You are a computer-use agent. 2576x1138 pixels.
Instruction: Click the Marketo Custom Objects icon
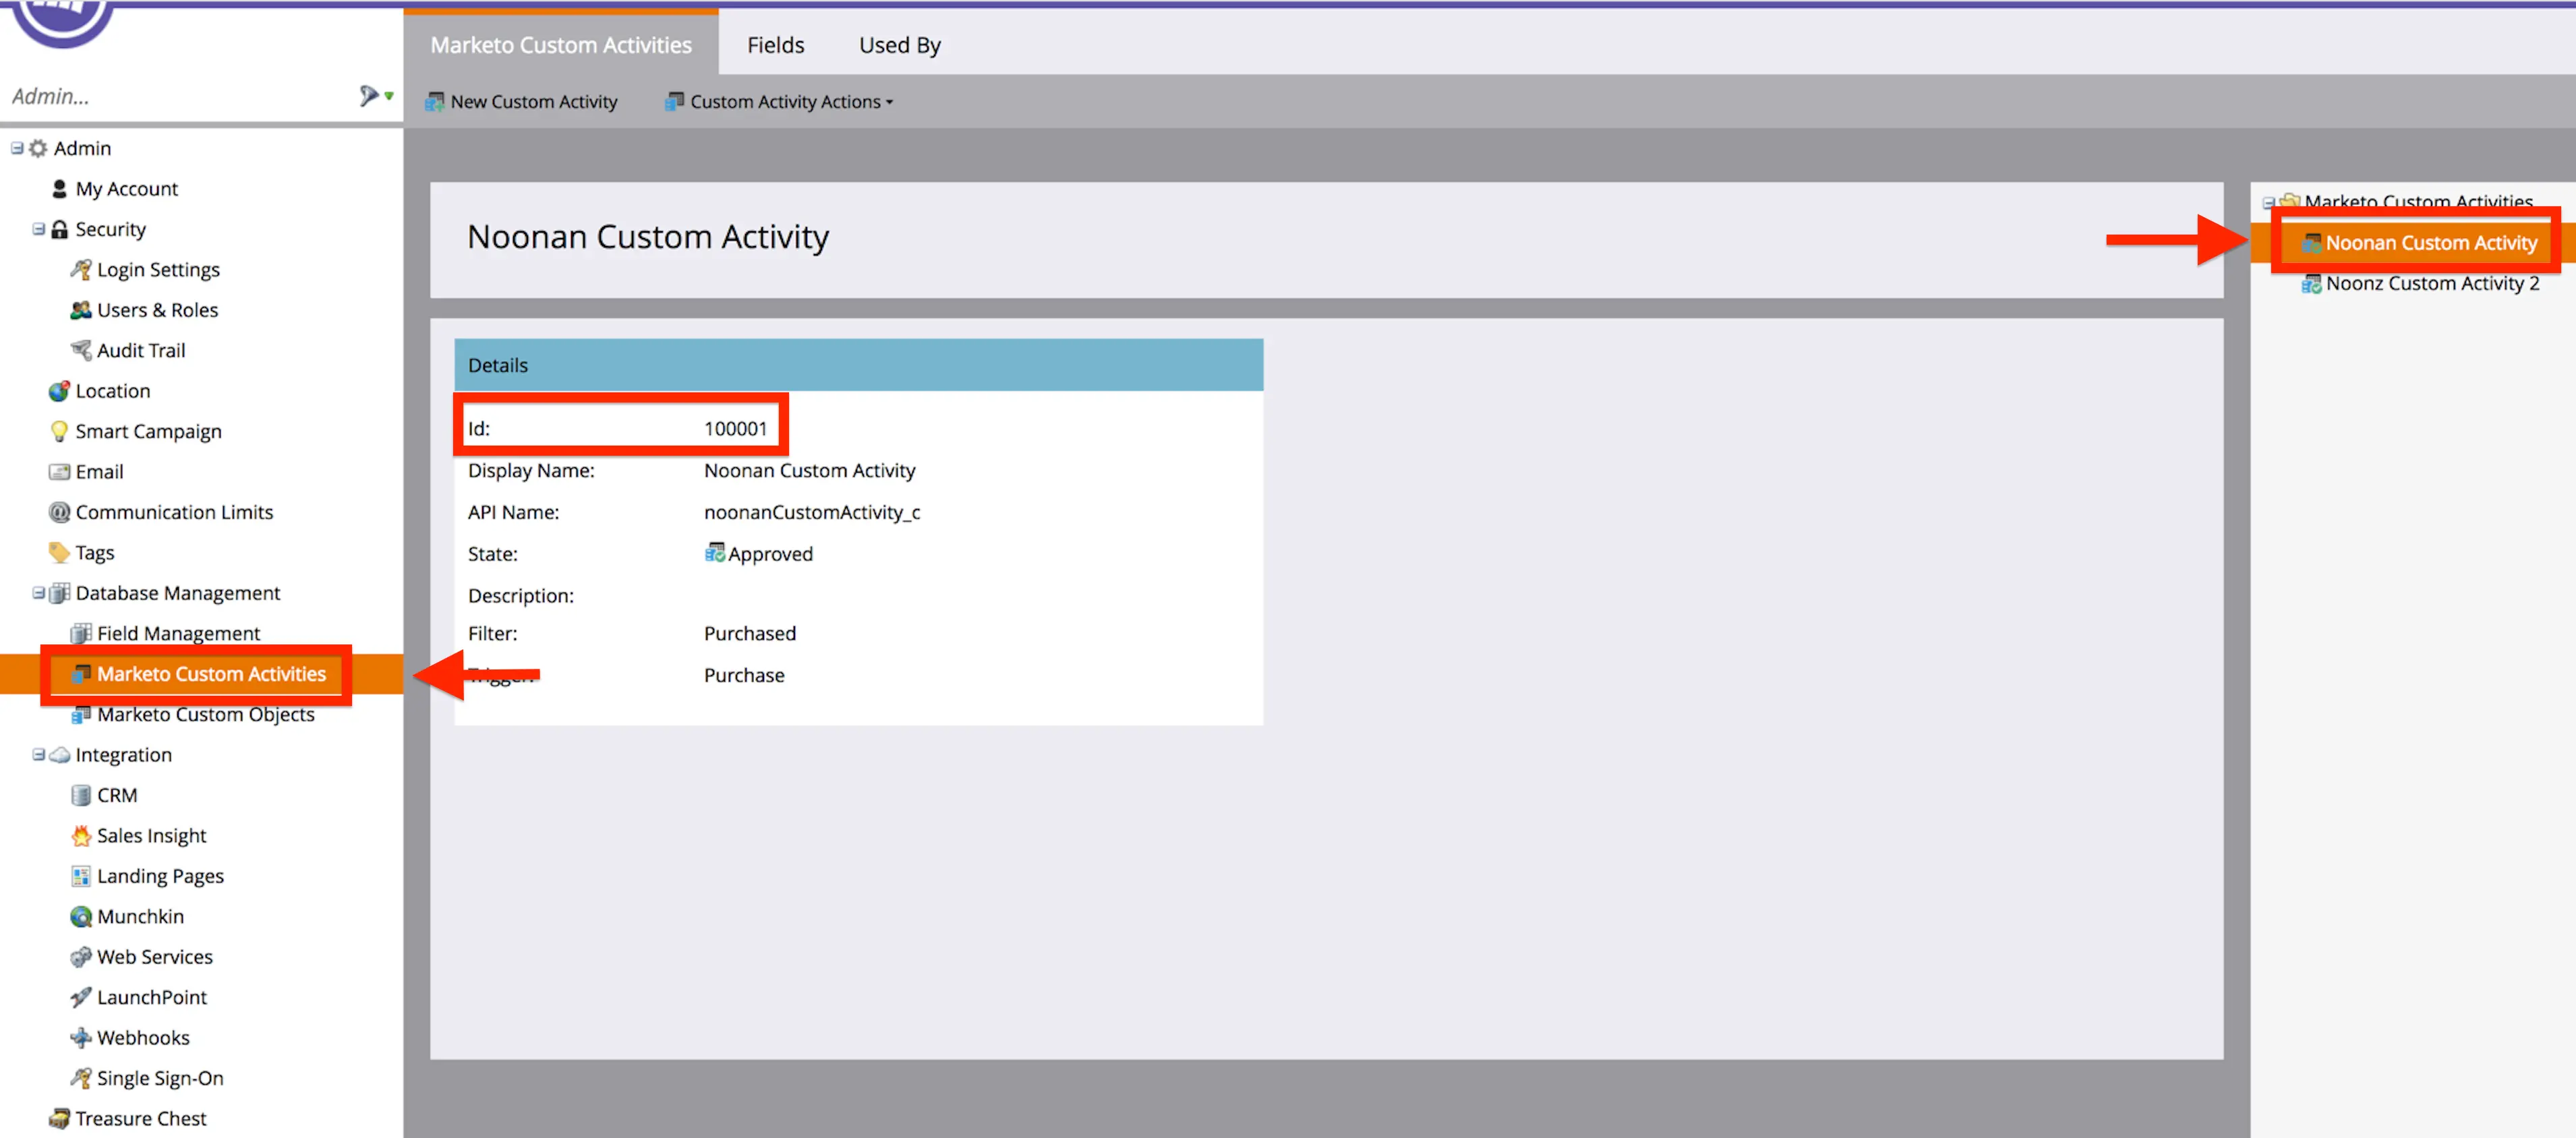point(81,714)
